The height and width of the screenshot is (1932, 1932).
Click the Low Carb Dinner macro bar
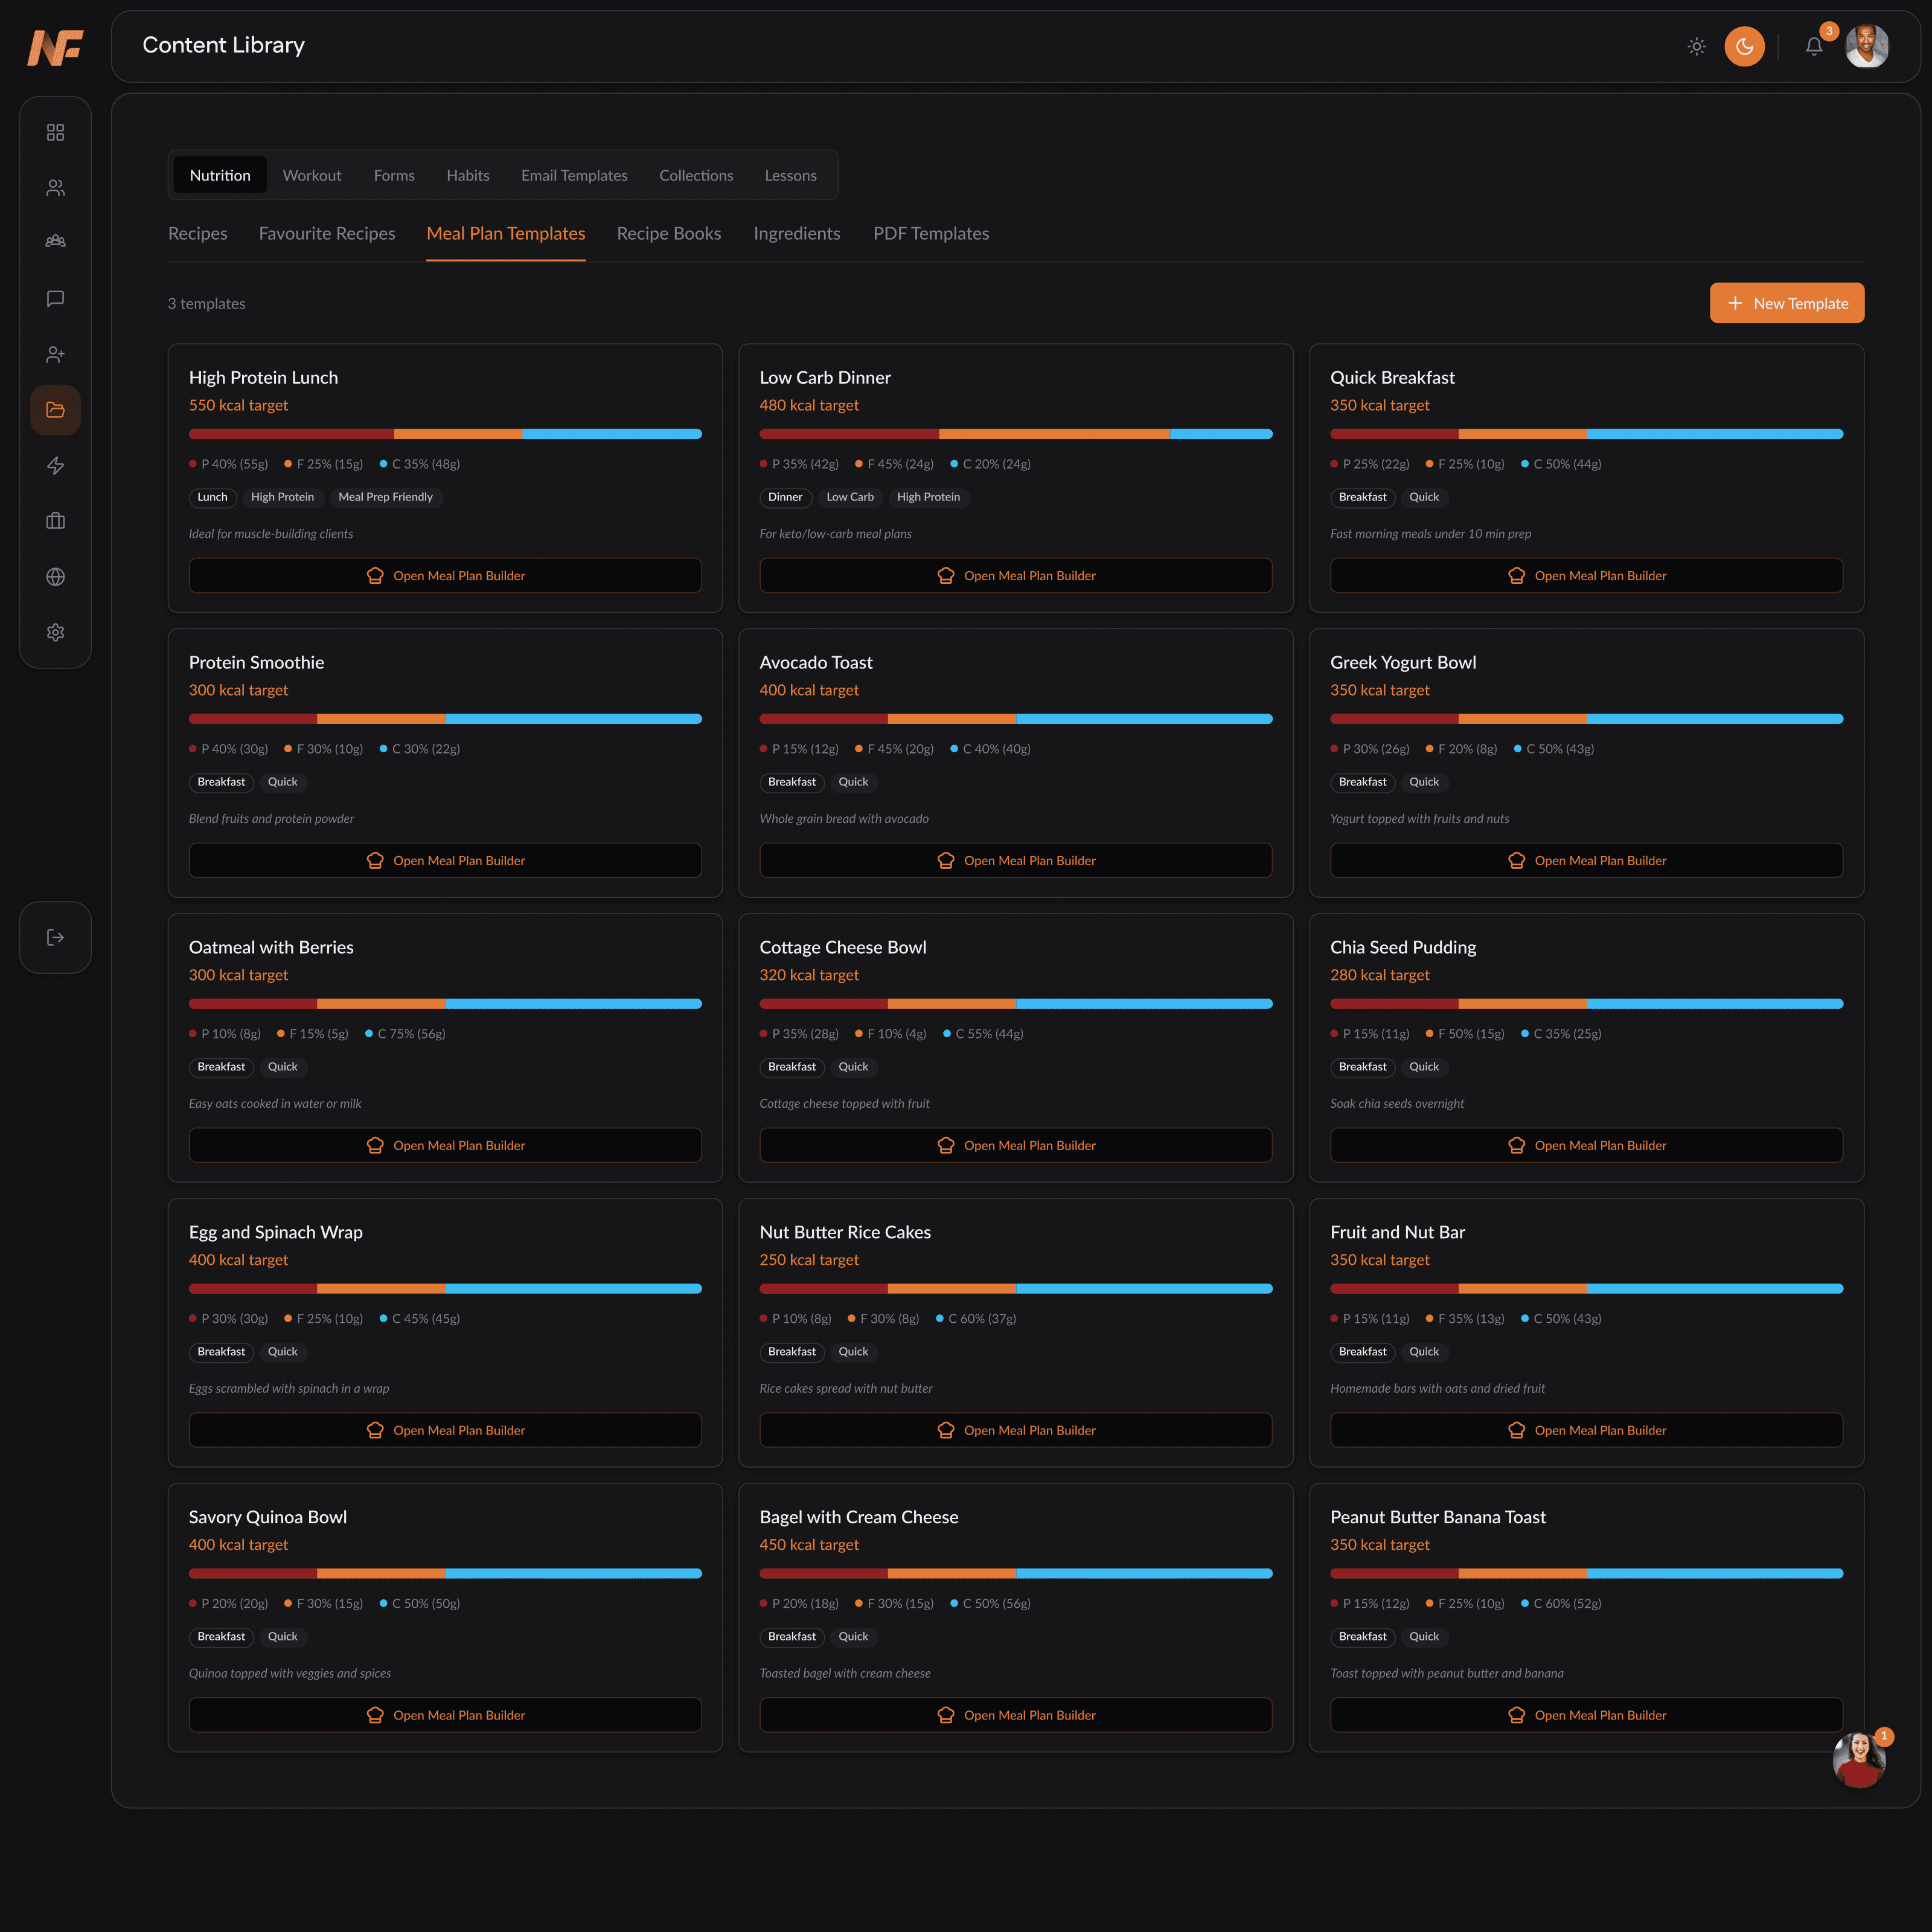pyautogui.click(x=1016, y=434)
